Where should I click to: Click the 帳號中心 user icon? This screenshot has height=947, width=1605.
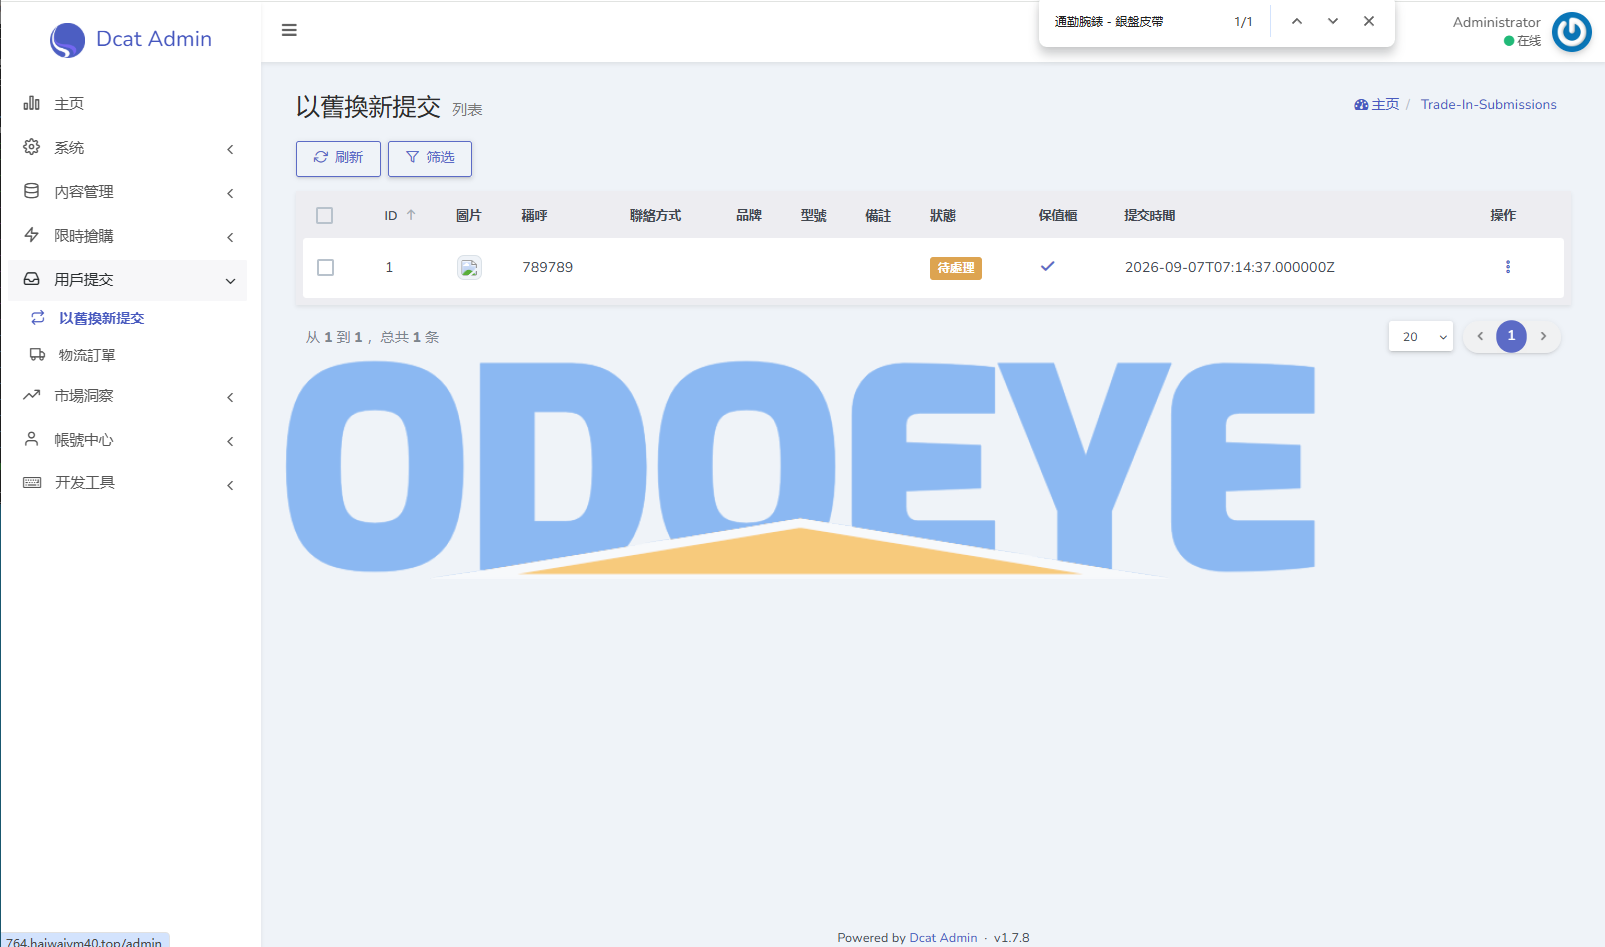[32, 439]
